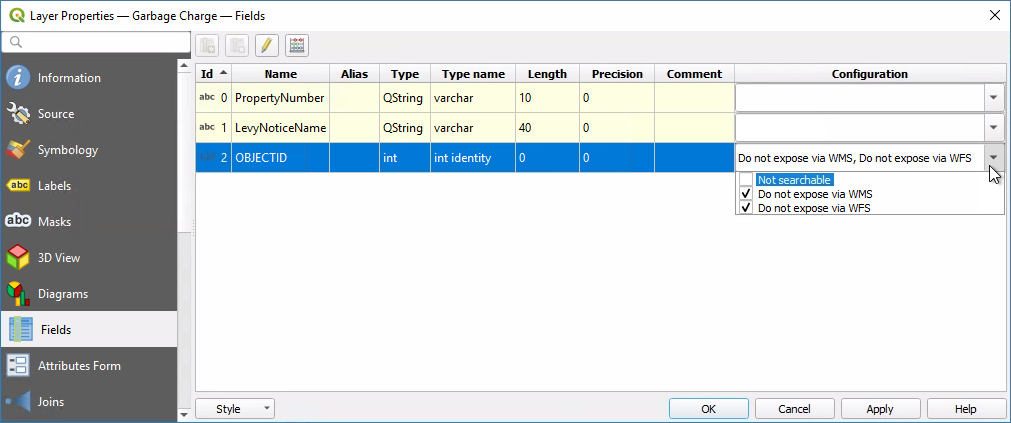Expand PropertyNumber configuration dropdown
This screenshot has height=423, width=1011.
(993, 98)
